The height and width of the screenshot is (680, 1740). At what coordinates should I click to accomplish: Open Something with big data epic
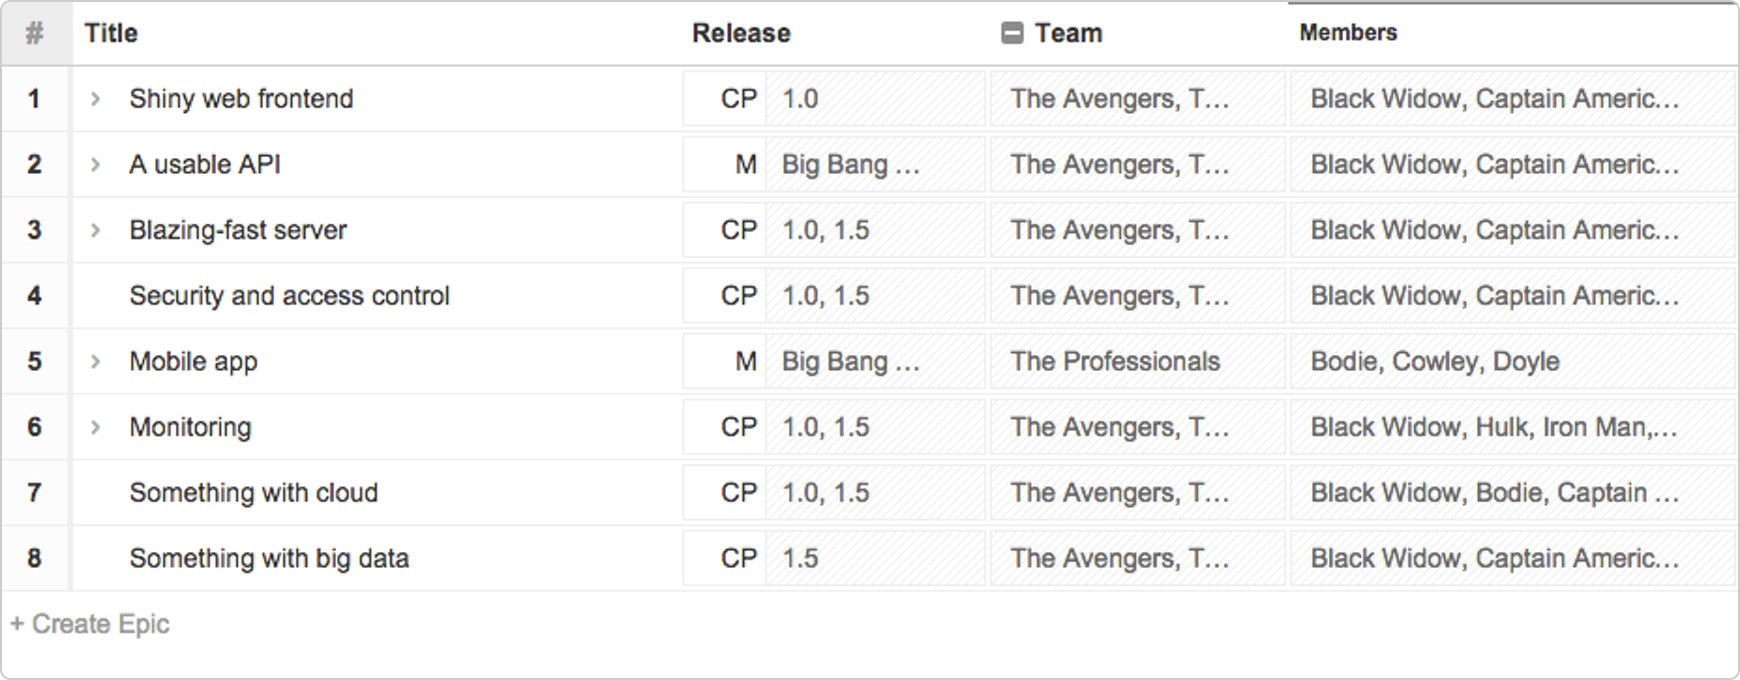(269, 558)
